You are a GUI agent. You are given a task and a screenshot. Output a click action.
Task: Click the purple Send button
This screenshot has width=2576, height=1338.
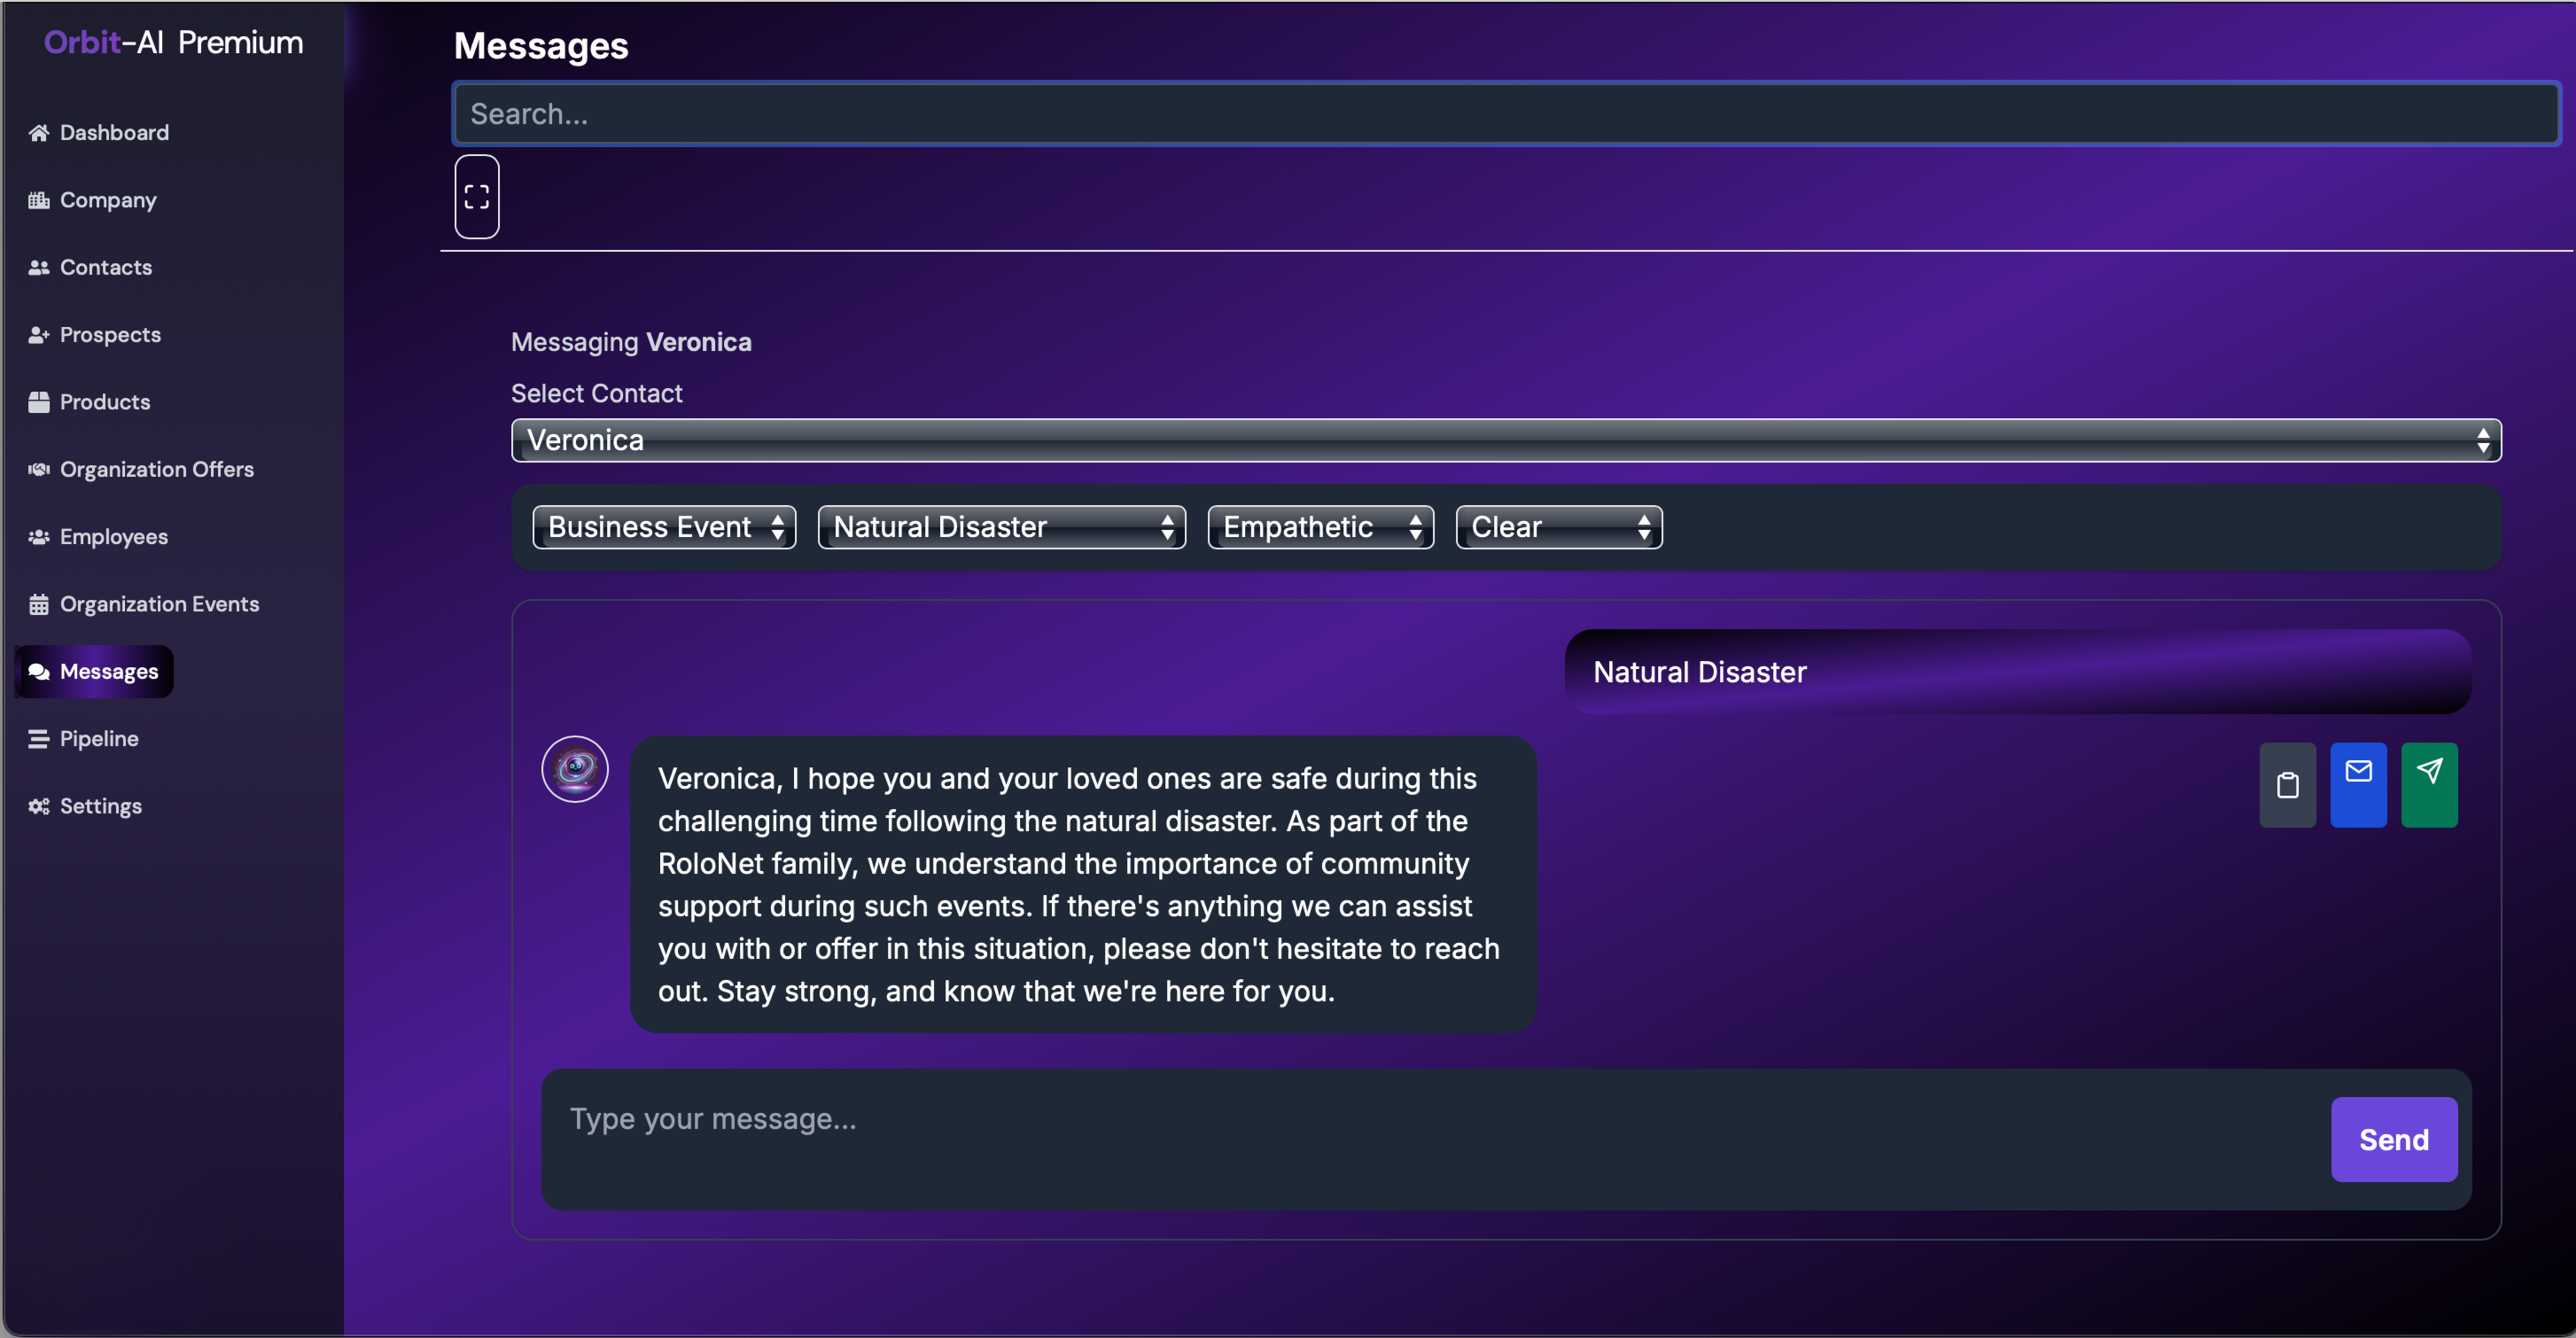point(2393,1139)
